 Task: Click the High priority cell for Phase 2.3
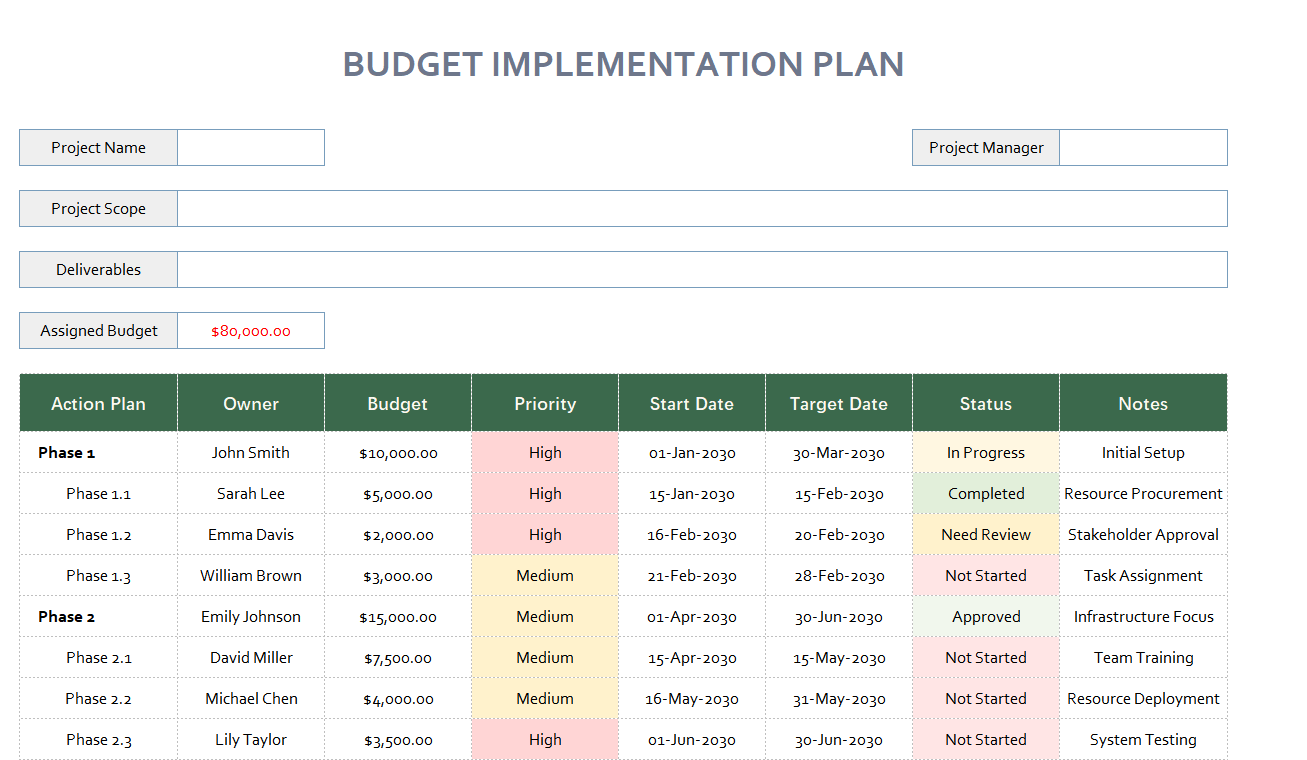pyautogui.click(x=545, y=739)
